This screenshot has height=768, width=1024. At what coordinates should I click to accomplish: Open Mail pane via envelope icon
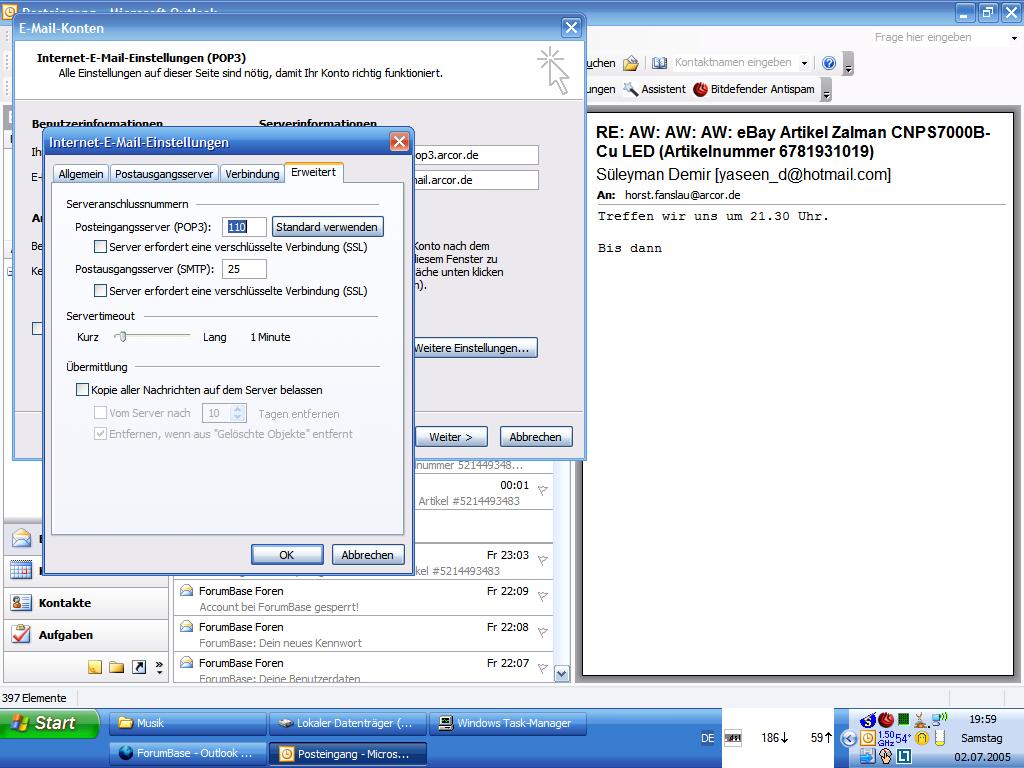21,538
